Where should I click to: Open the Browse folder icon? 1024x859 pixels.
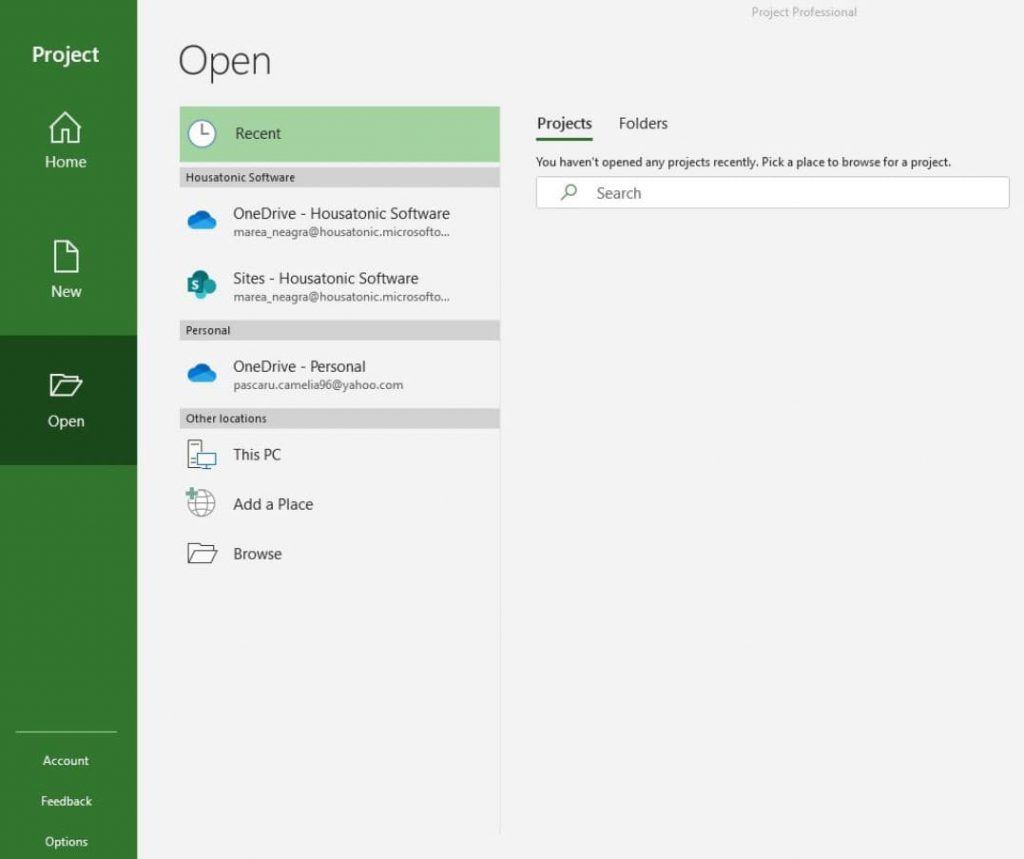(200, 552)
